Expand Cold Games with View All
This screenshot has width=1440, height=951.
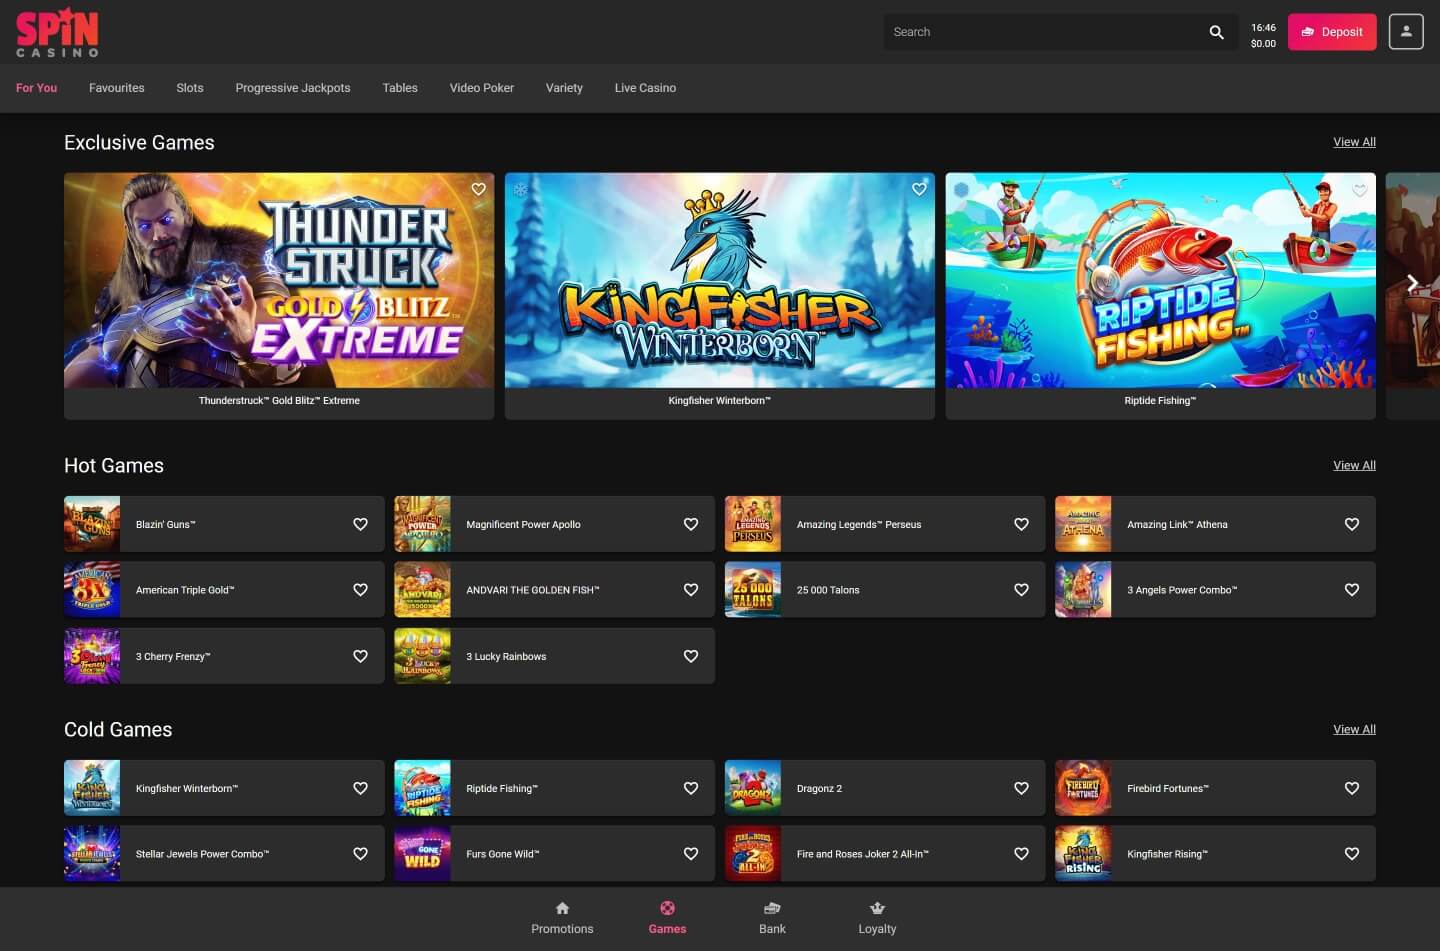1354,729
